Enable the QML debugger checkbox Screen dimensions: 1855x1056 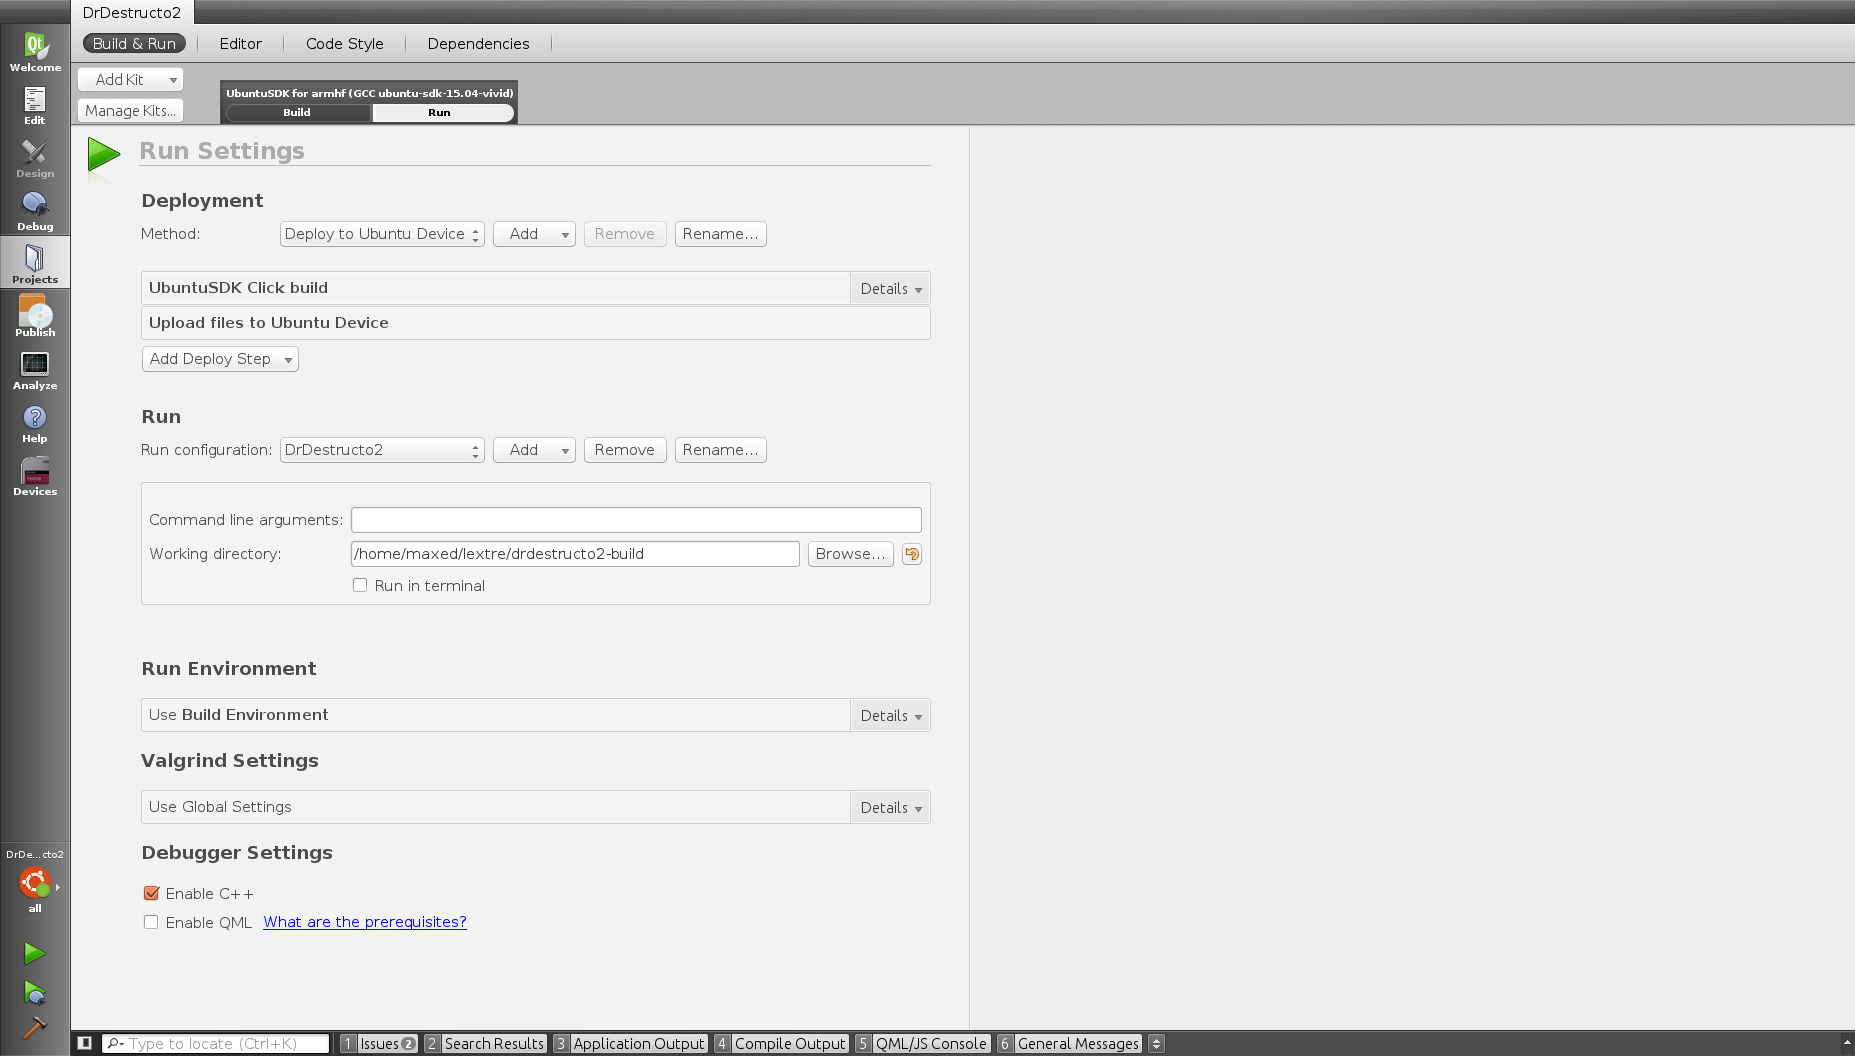click(151, 922)
